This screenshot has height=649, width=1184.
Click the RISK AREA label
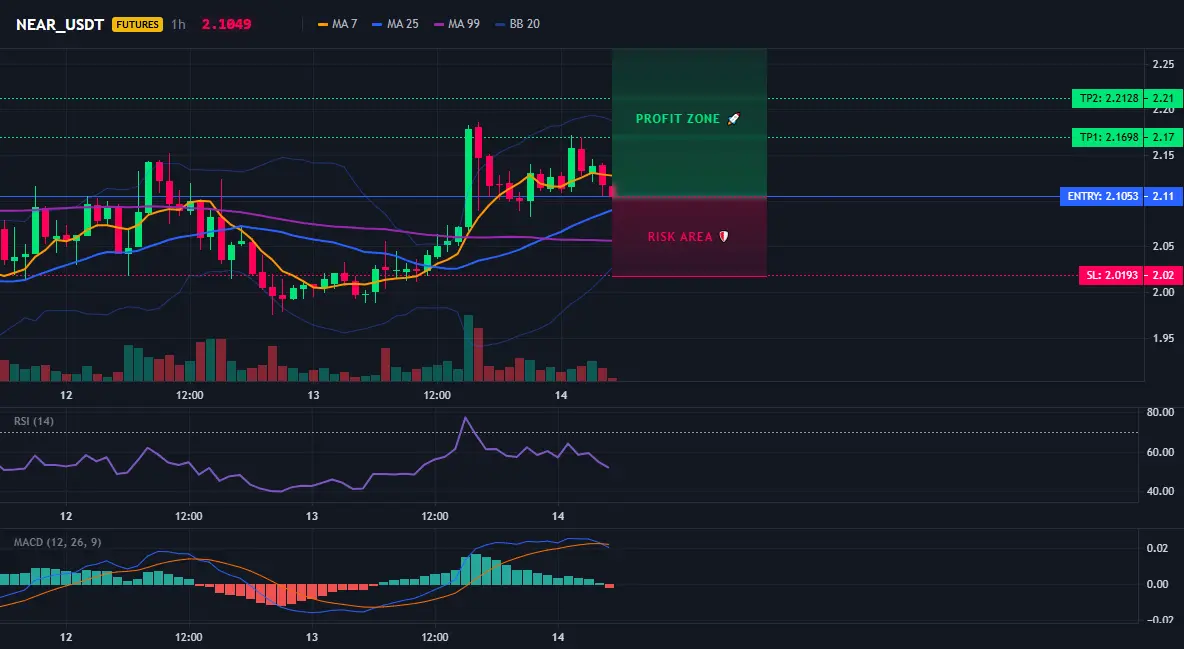[680, 236]
